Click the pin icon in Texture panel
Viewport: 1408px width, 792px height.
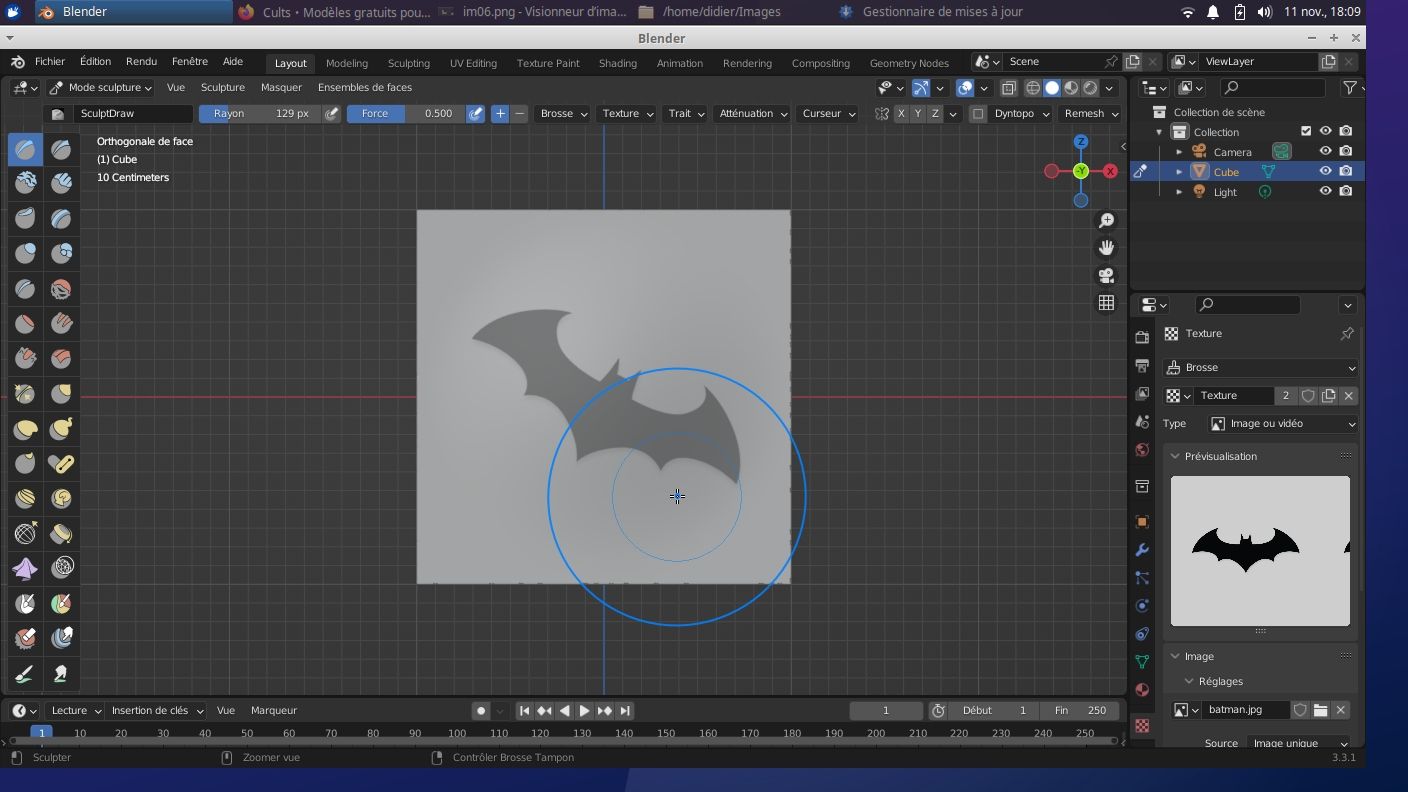point(1346,334)
